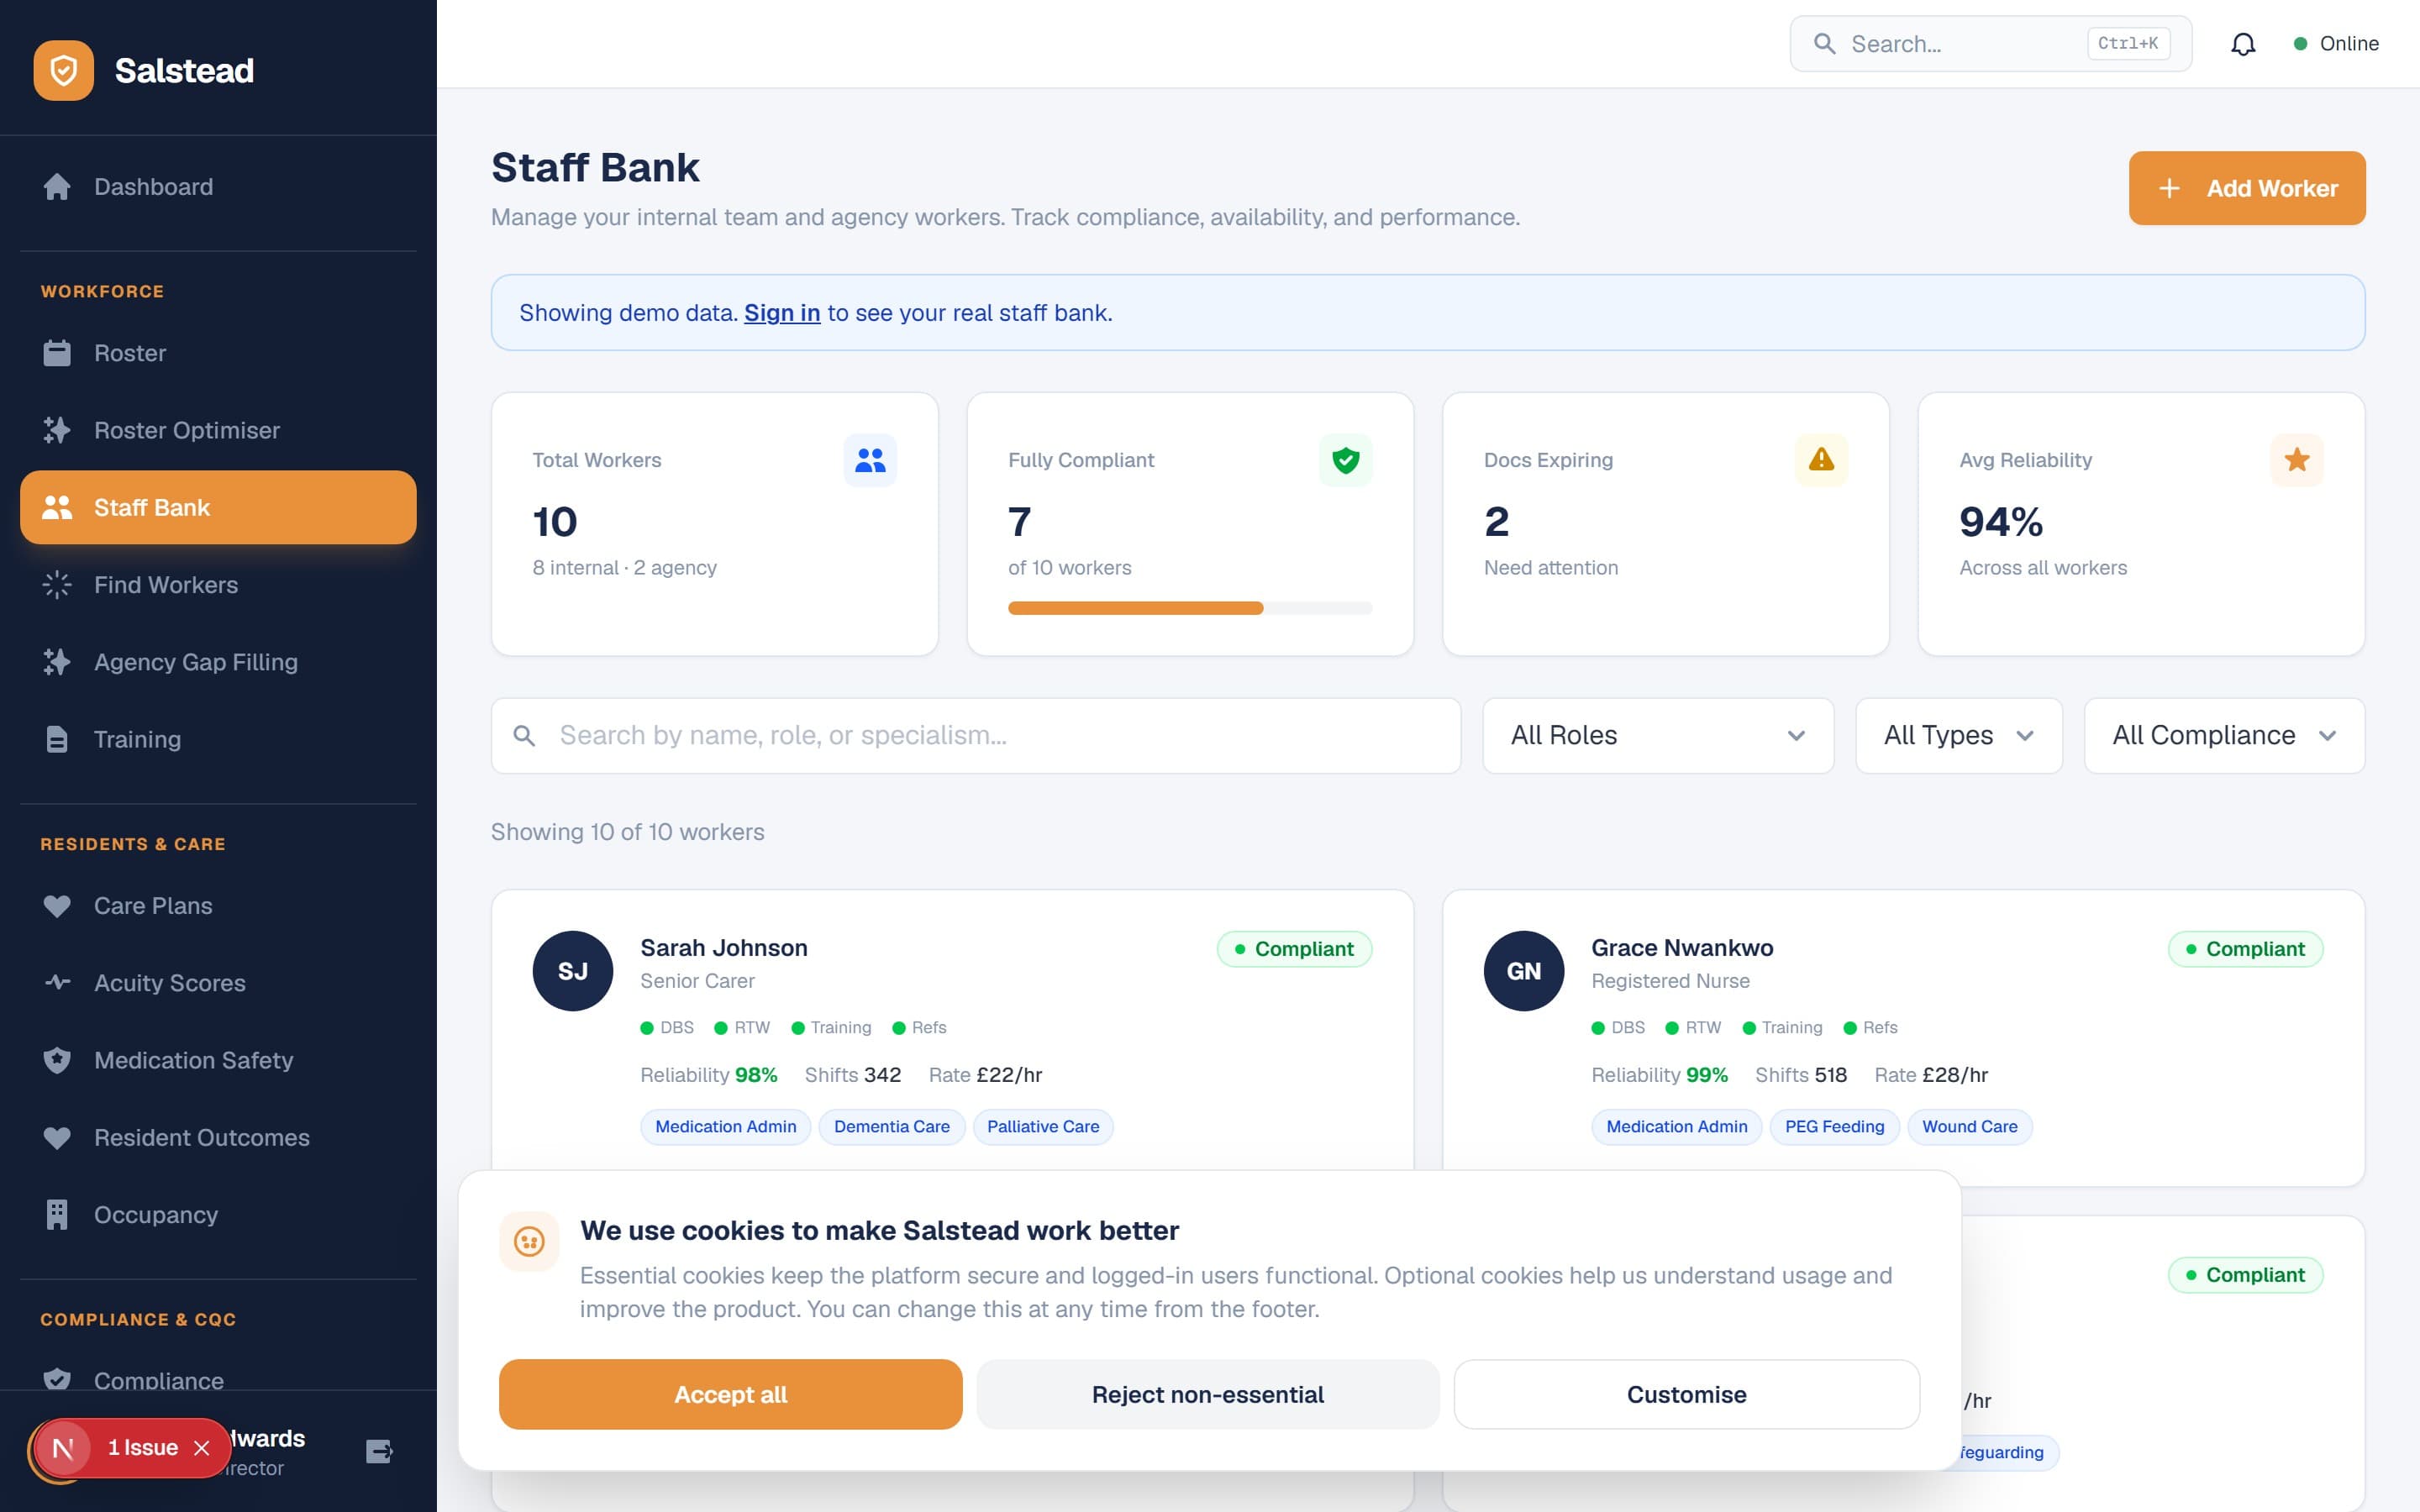Click Sarah Johnson's Dementia Care tag

892,1127
